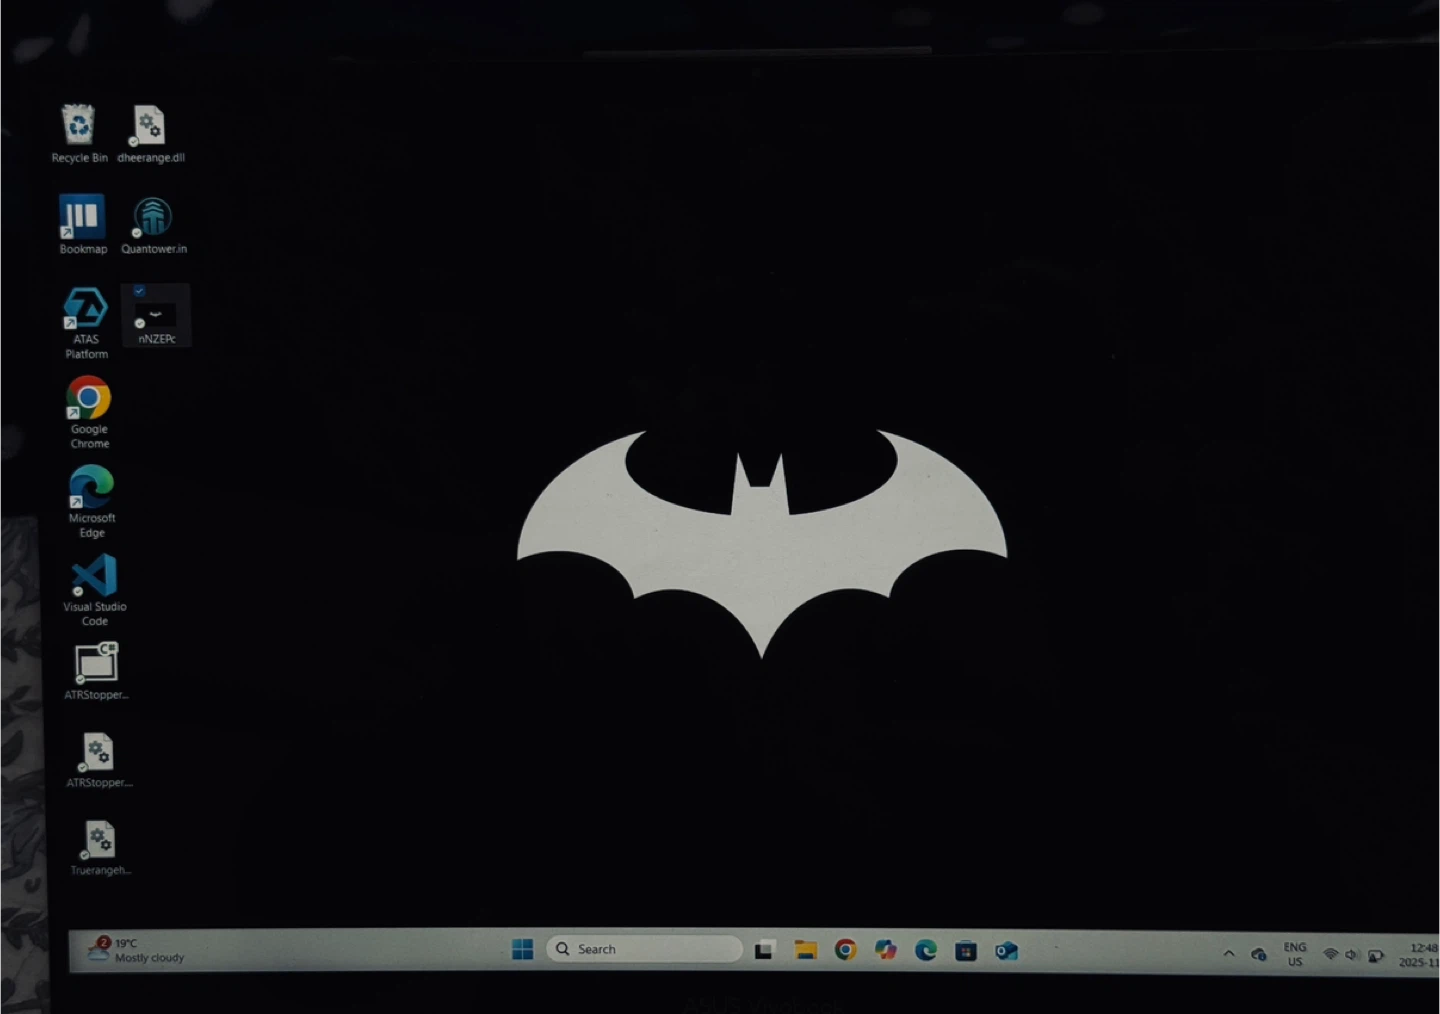
Task: Untick the checkbox on the nNZEPc item
Action: (139, 291)
